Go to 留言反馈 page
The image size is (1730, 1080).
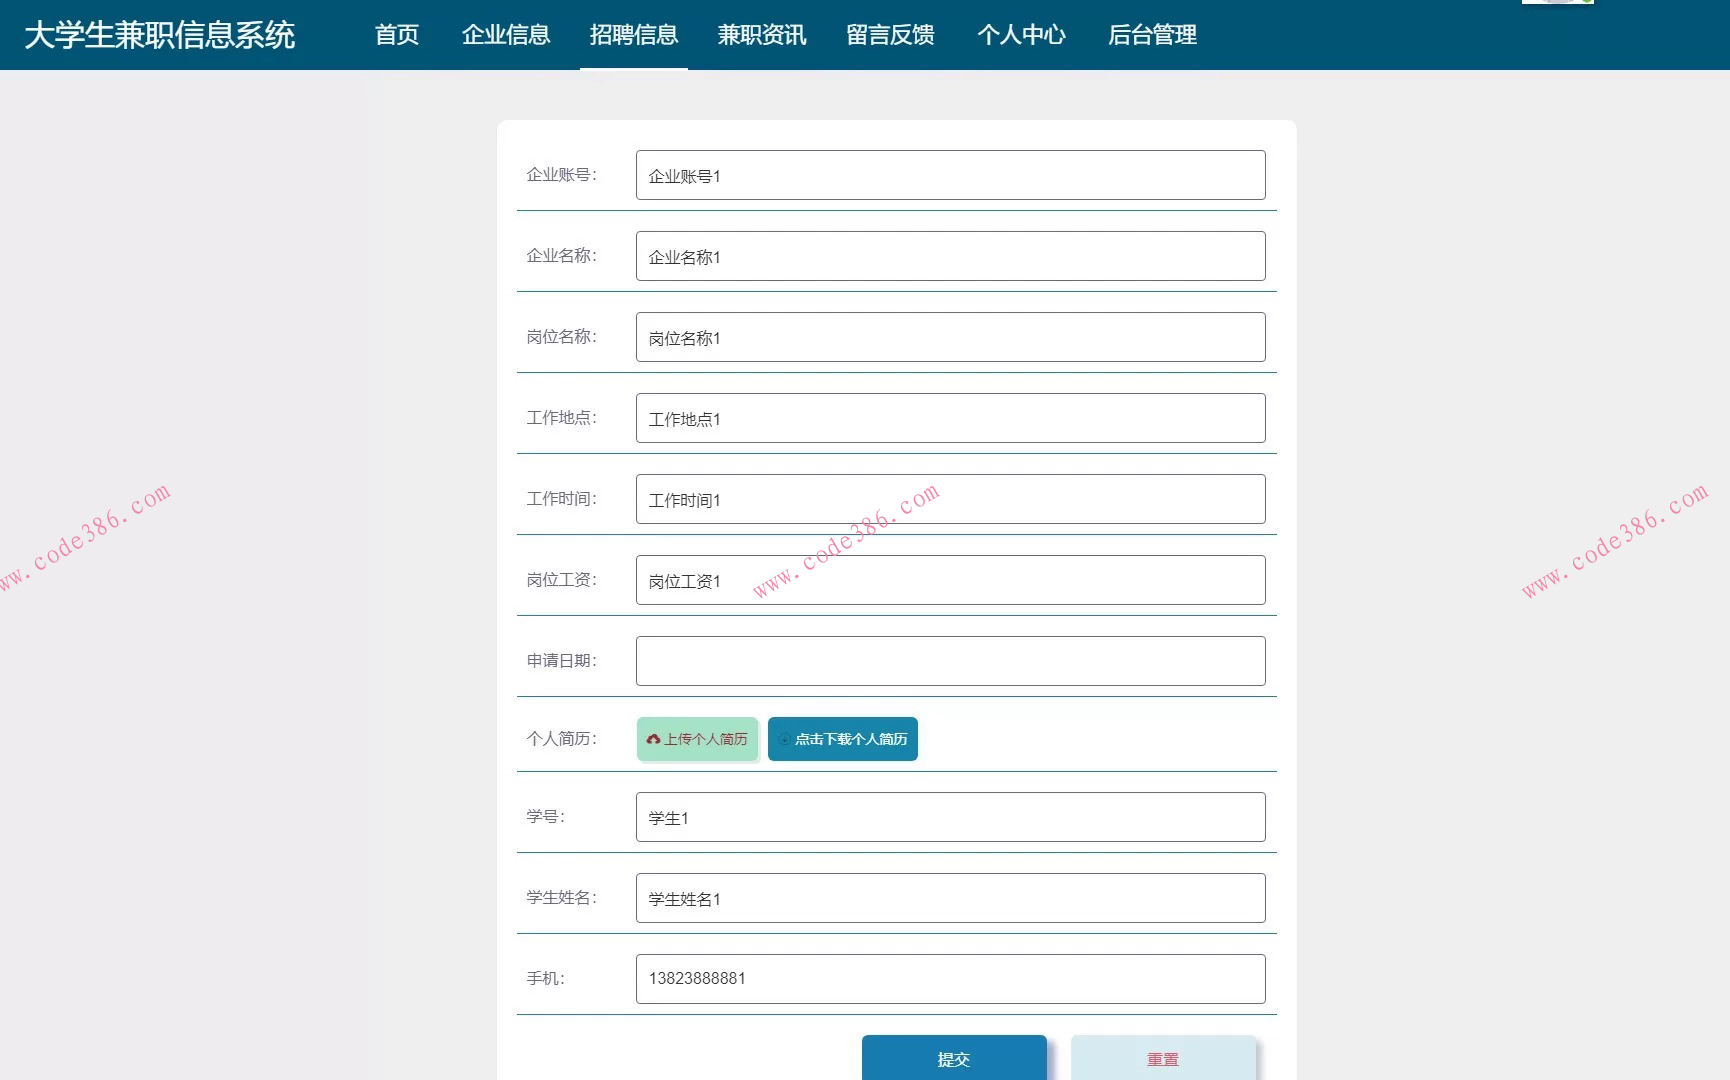(889, 35)
